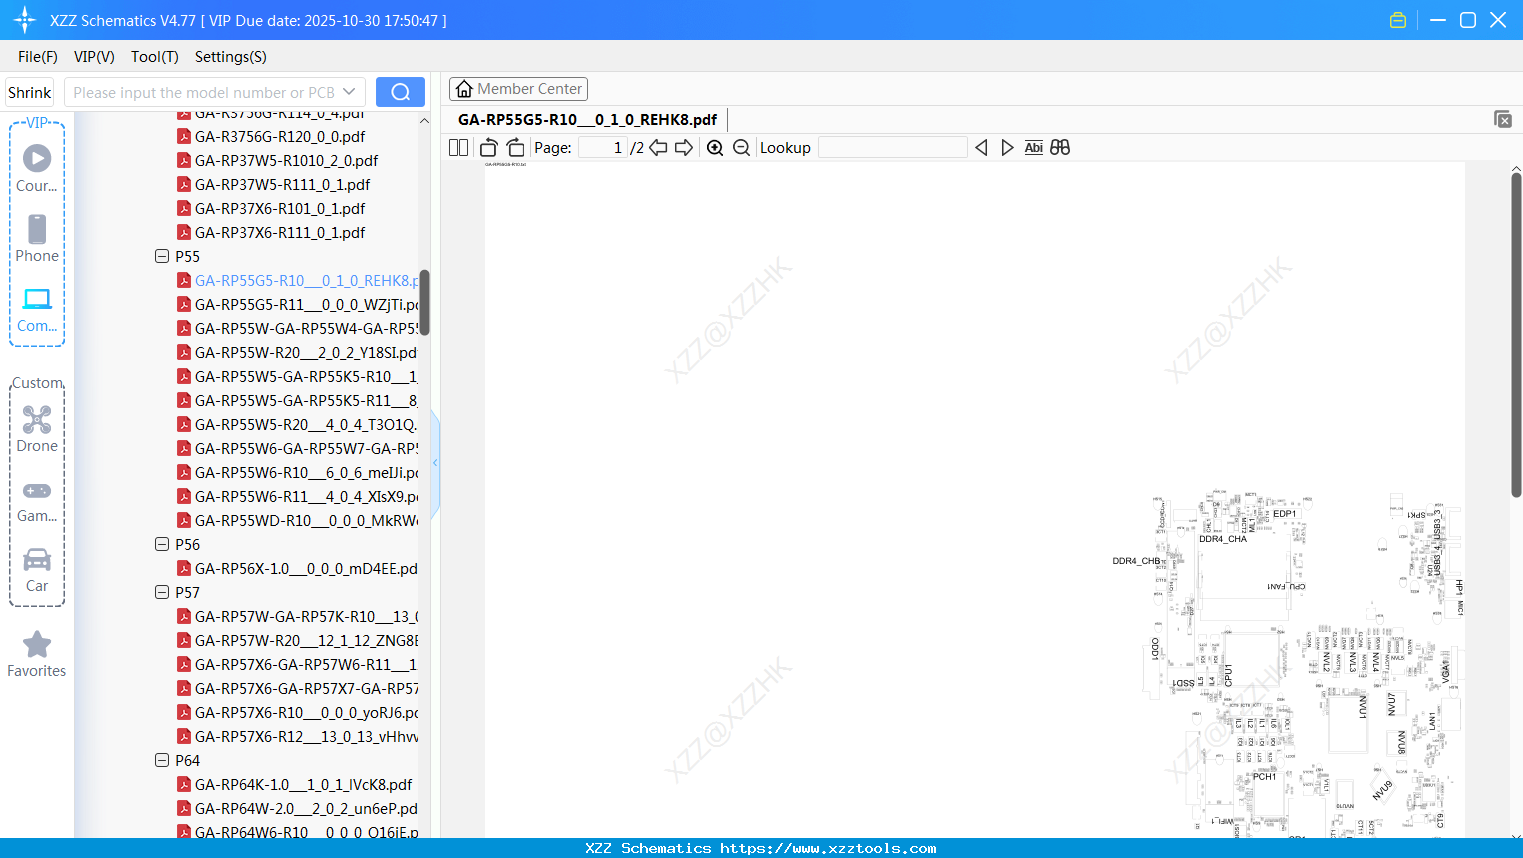
Task: Open GA-RP57W-R20 PDF file
Action: click(x=306, y=640)
